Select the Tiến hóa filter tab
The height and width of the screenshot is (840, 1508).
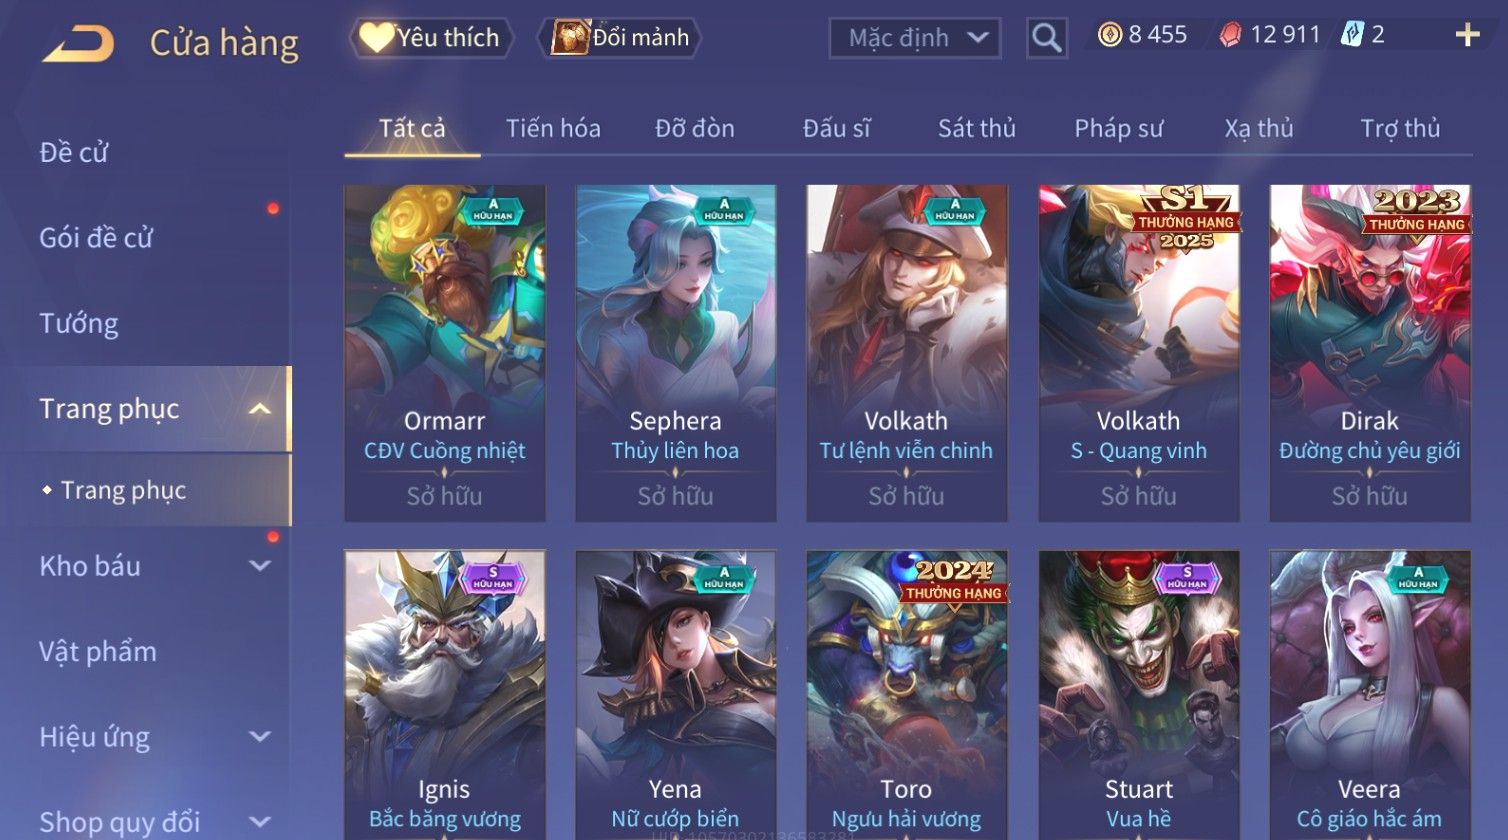pyautogui.click(x=553, y=128)
